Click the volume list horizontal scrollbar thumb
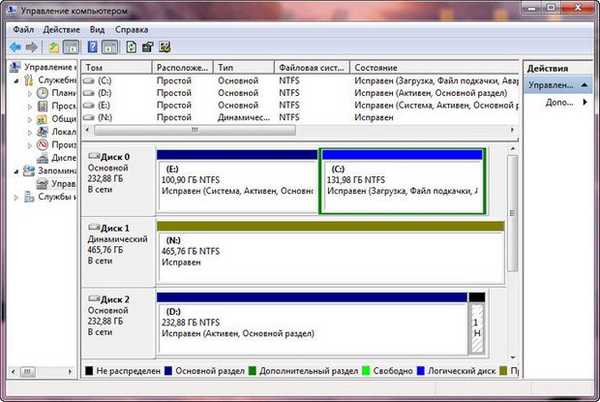The height and width of the screenshot is (402, 600). 195,130
